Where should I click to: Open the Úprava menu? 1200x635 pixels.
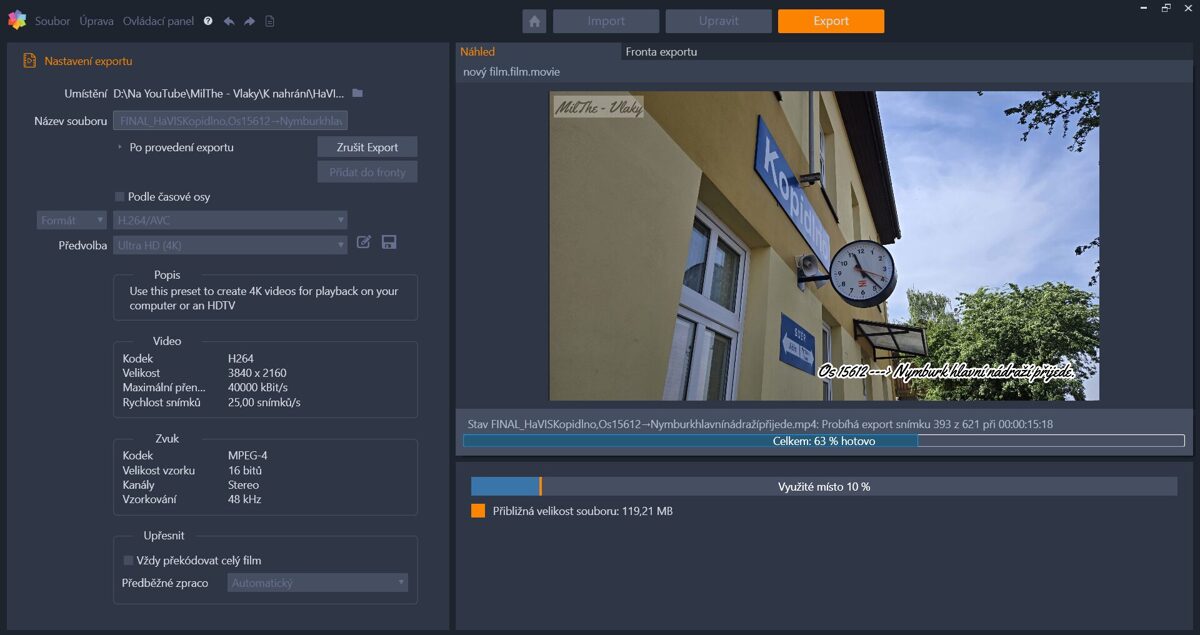pos(97,21)
